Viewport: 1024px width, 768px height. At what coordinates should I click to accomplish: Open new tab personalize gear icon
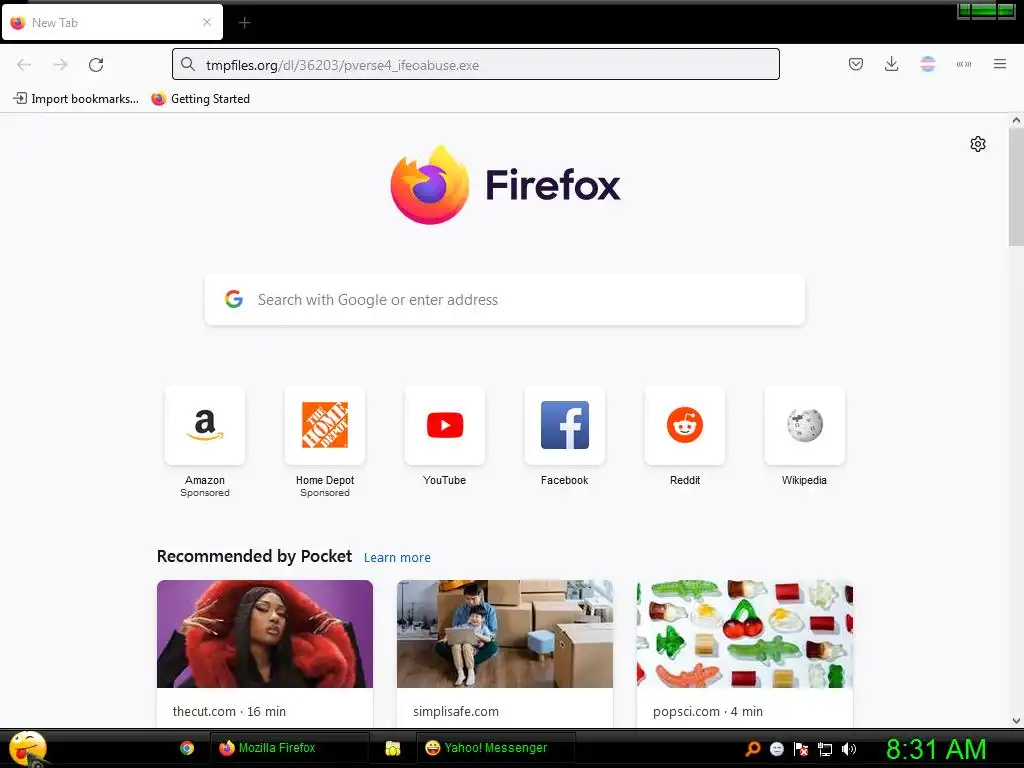pyautogui.click(x=978, y=144)
